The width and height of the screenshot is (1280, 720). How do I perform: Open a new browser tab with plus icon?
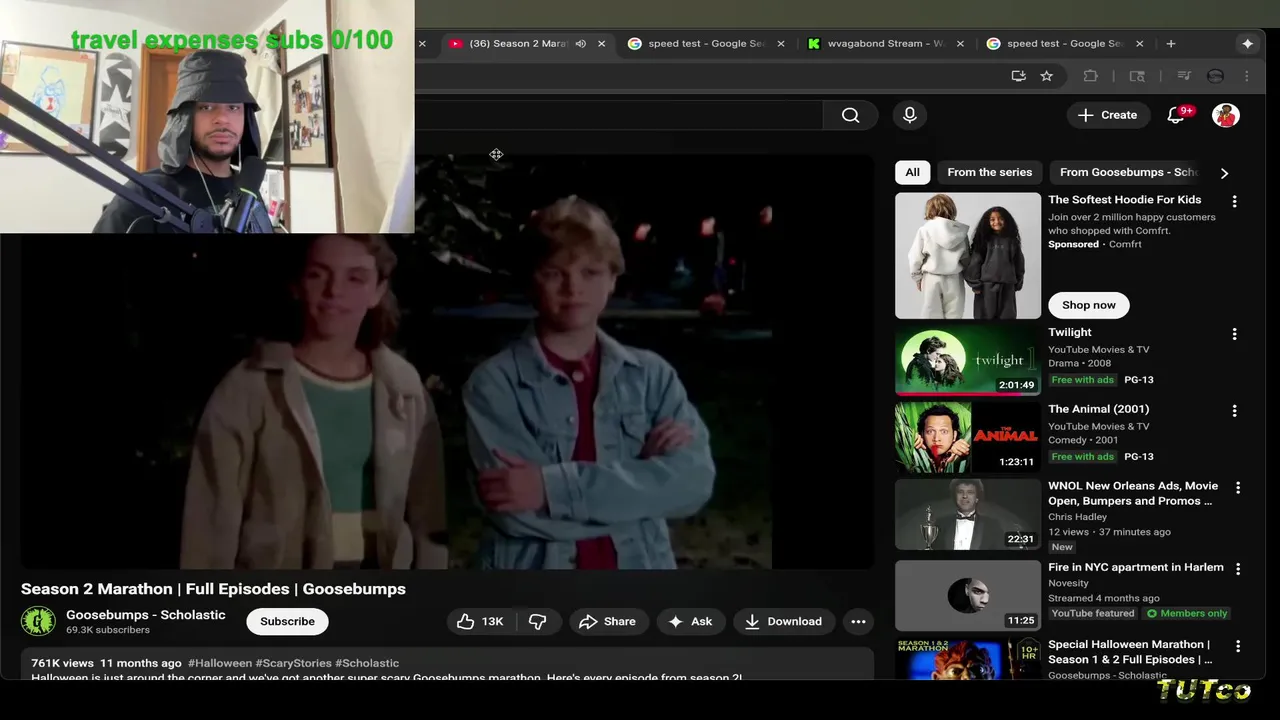[1170, 44]
